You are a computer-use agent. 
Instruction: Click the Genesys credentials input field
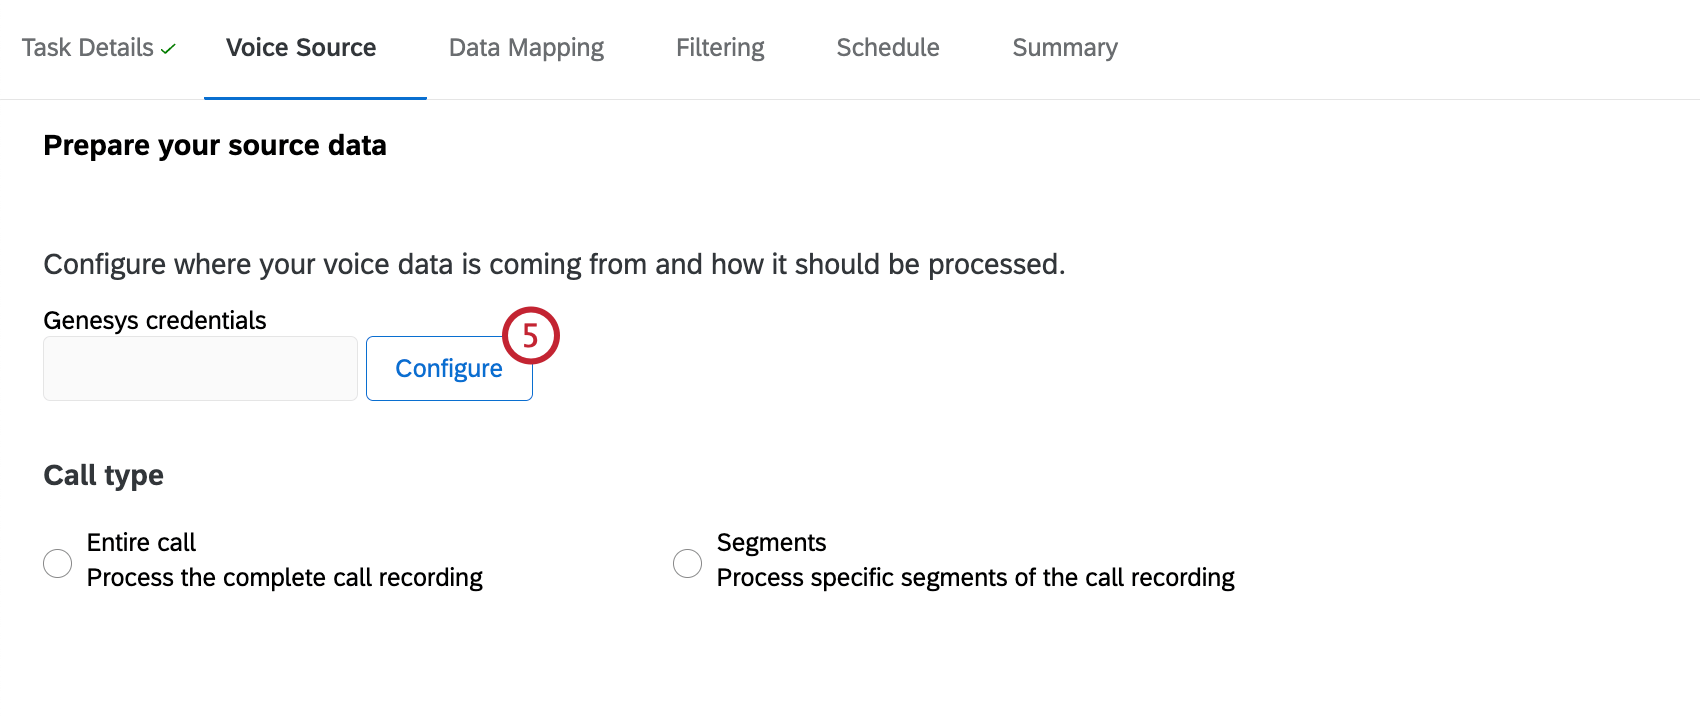199,368
